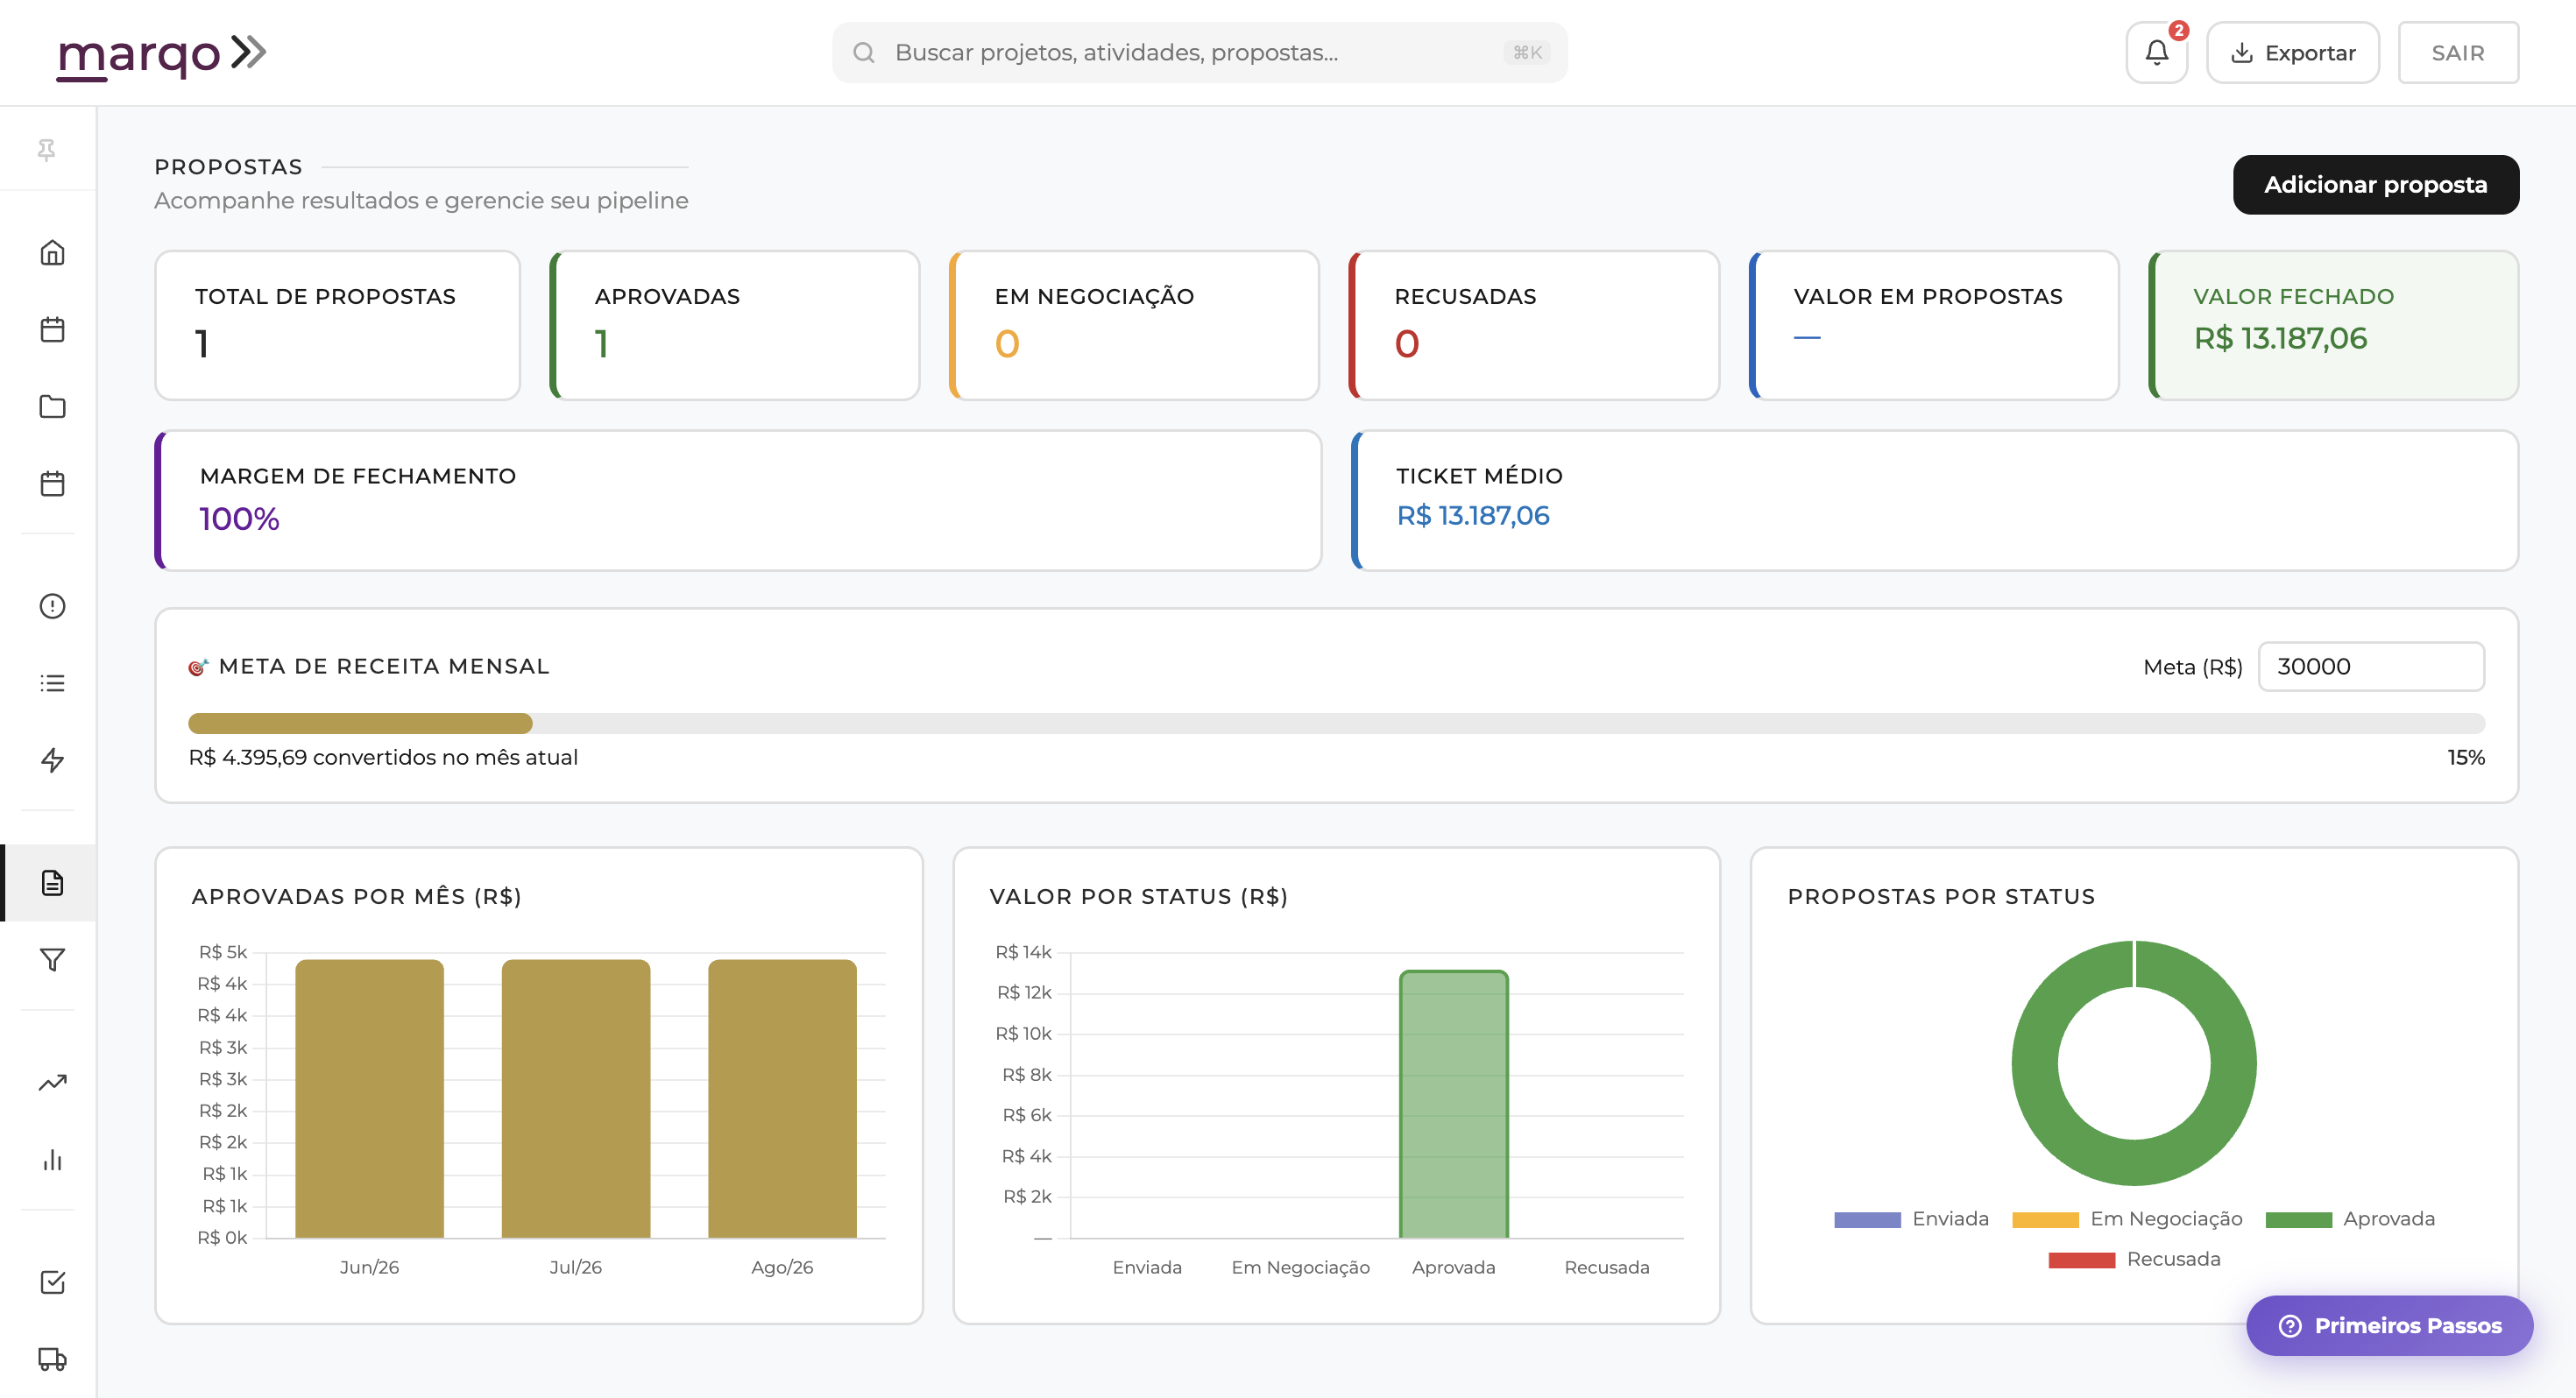Click the Jun/26 bar in Aprovadas por Mês
The height and width of the screenshot is (1398, 2576).
pyautogui.click(x=369, y=1099)
